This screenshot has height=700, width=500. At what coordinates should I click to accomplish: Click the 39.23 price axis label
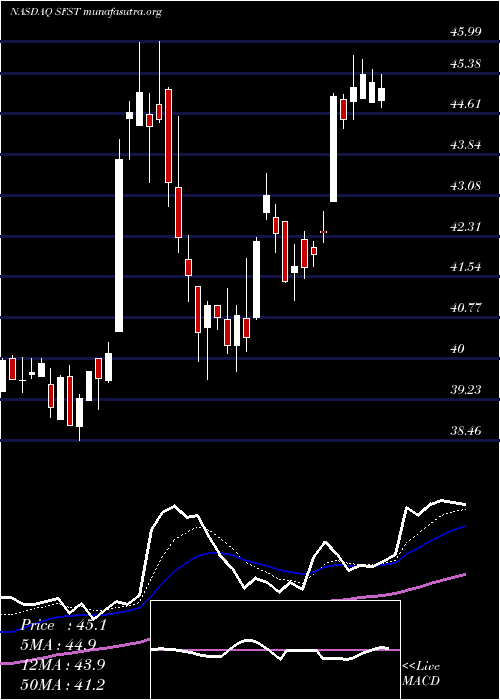[x=466, y=390]
